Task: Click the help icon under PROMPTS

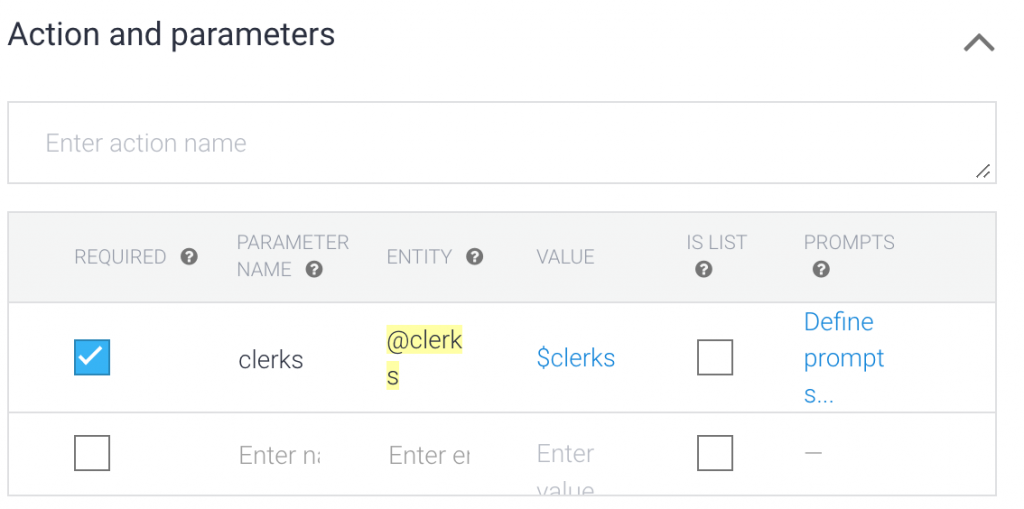Action: 821,269
